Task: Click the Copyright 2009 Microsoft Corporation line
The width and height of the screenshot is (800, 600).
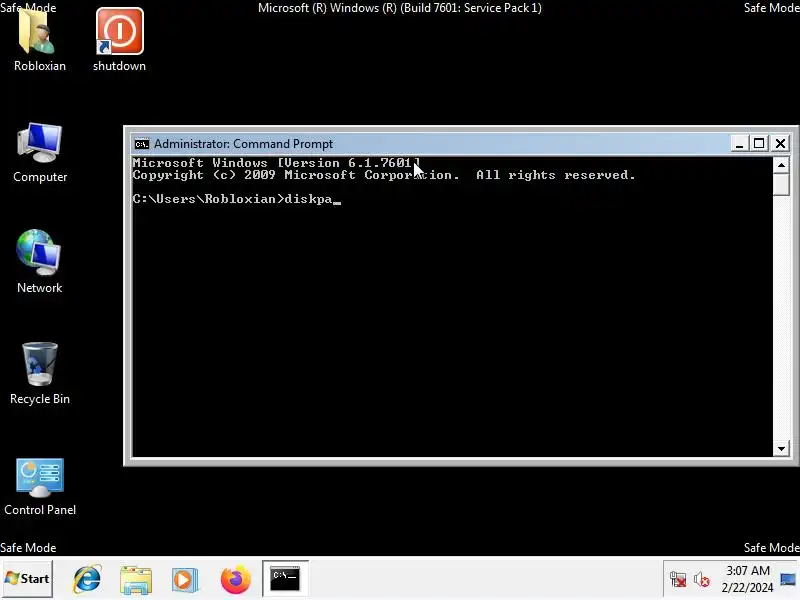Action: (384, 175)
